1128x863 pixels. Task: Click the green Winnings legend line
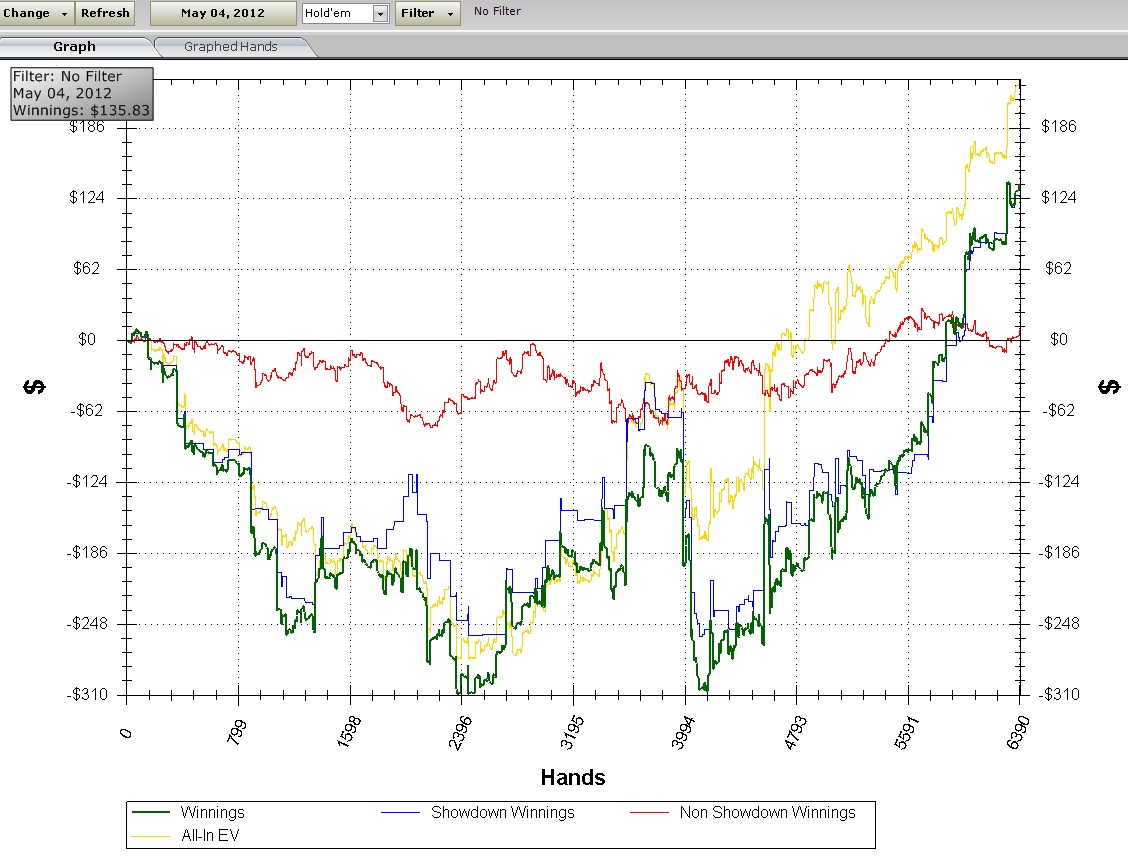click(152, 813)
